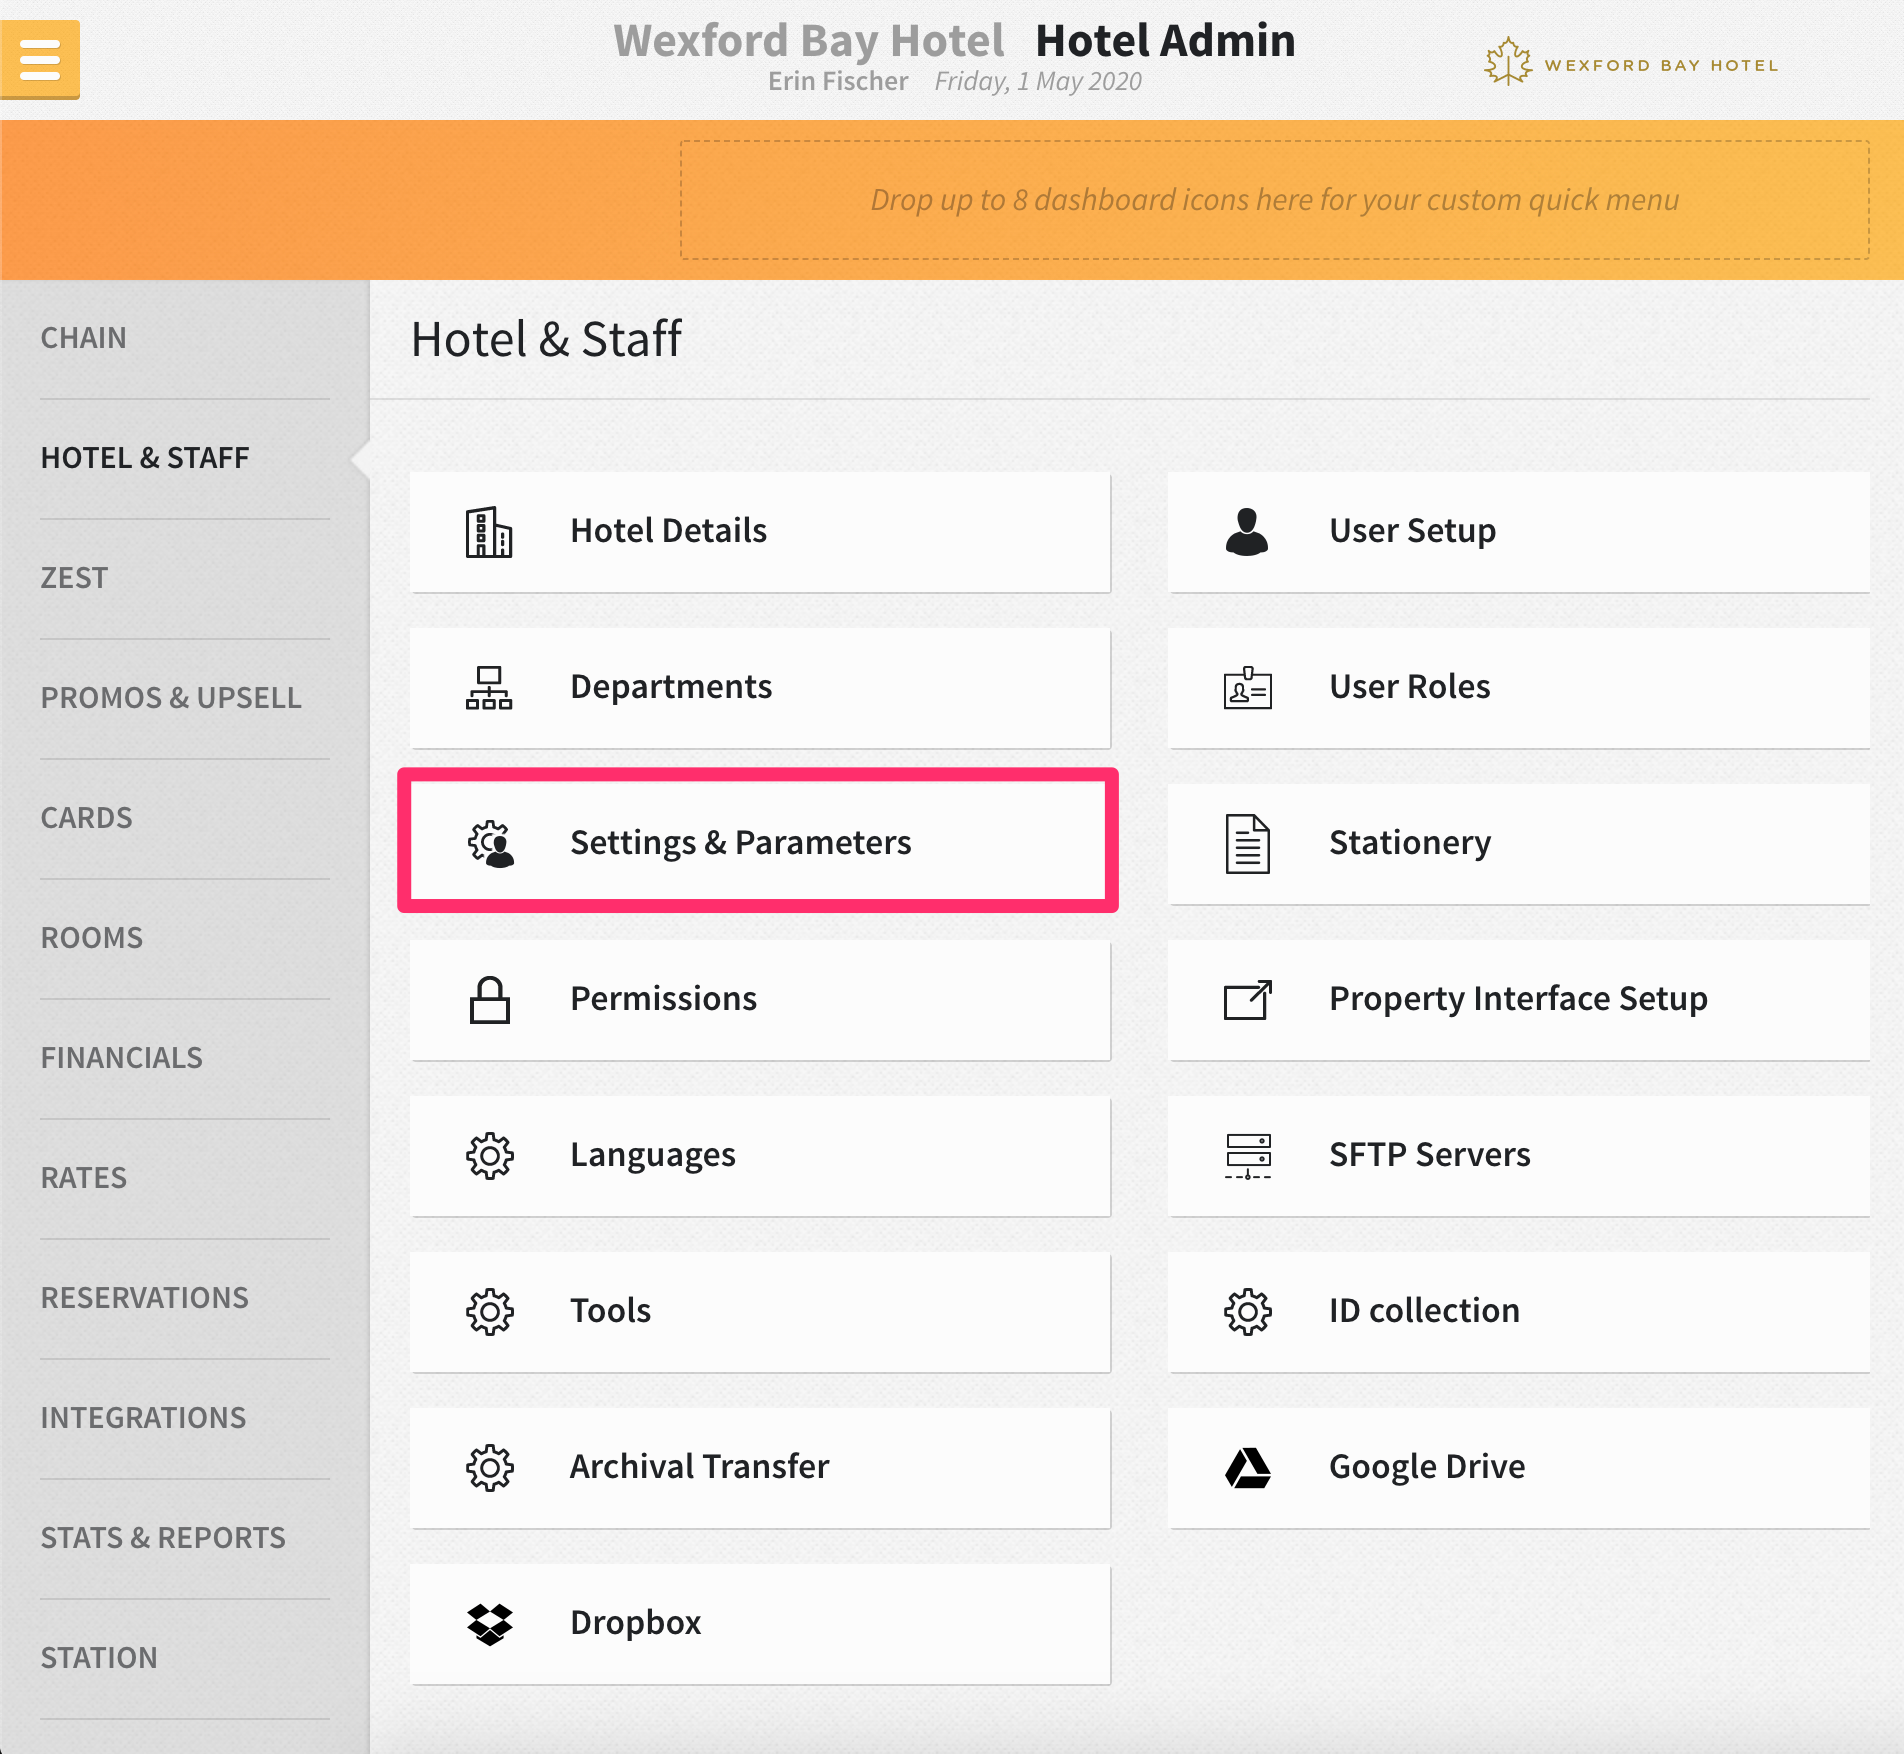This screenshot has height=1754, width=1904.
Task: Open RATES sidebar section
Action: tap(84, 1178)
